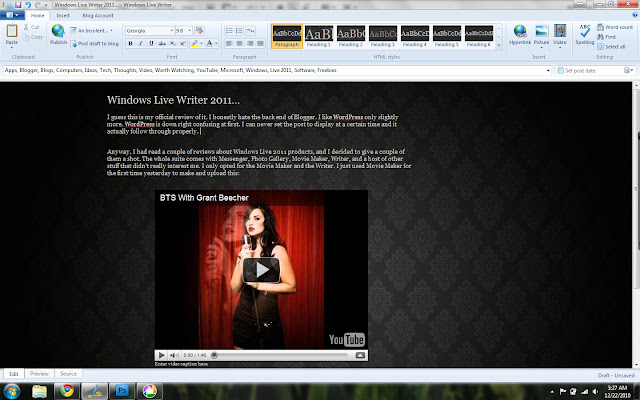Align paragraph text right
Viewport: 640px width, 400px height.
(249, 43)
